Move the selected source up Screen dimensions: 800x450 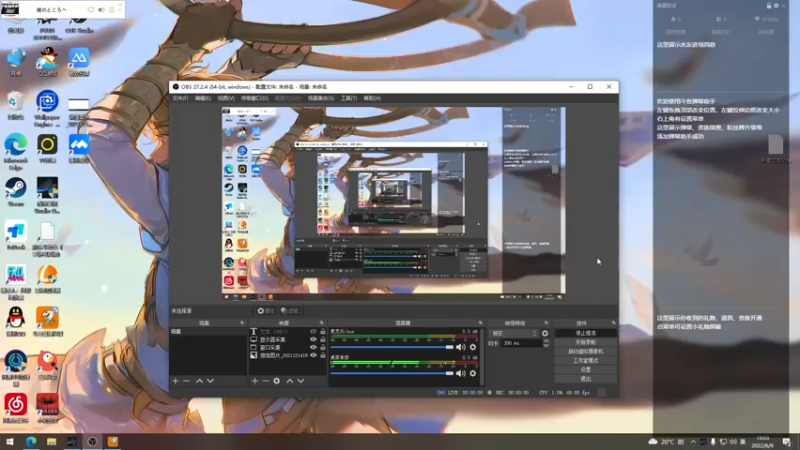pos(290,381)
